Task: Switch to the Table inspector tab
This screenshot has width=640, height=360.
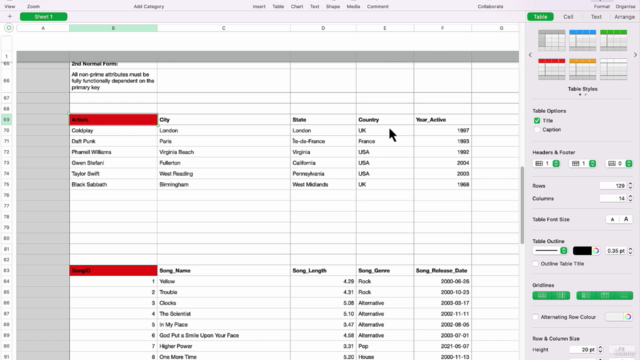Action: click(x=540, y=17)
